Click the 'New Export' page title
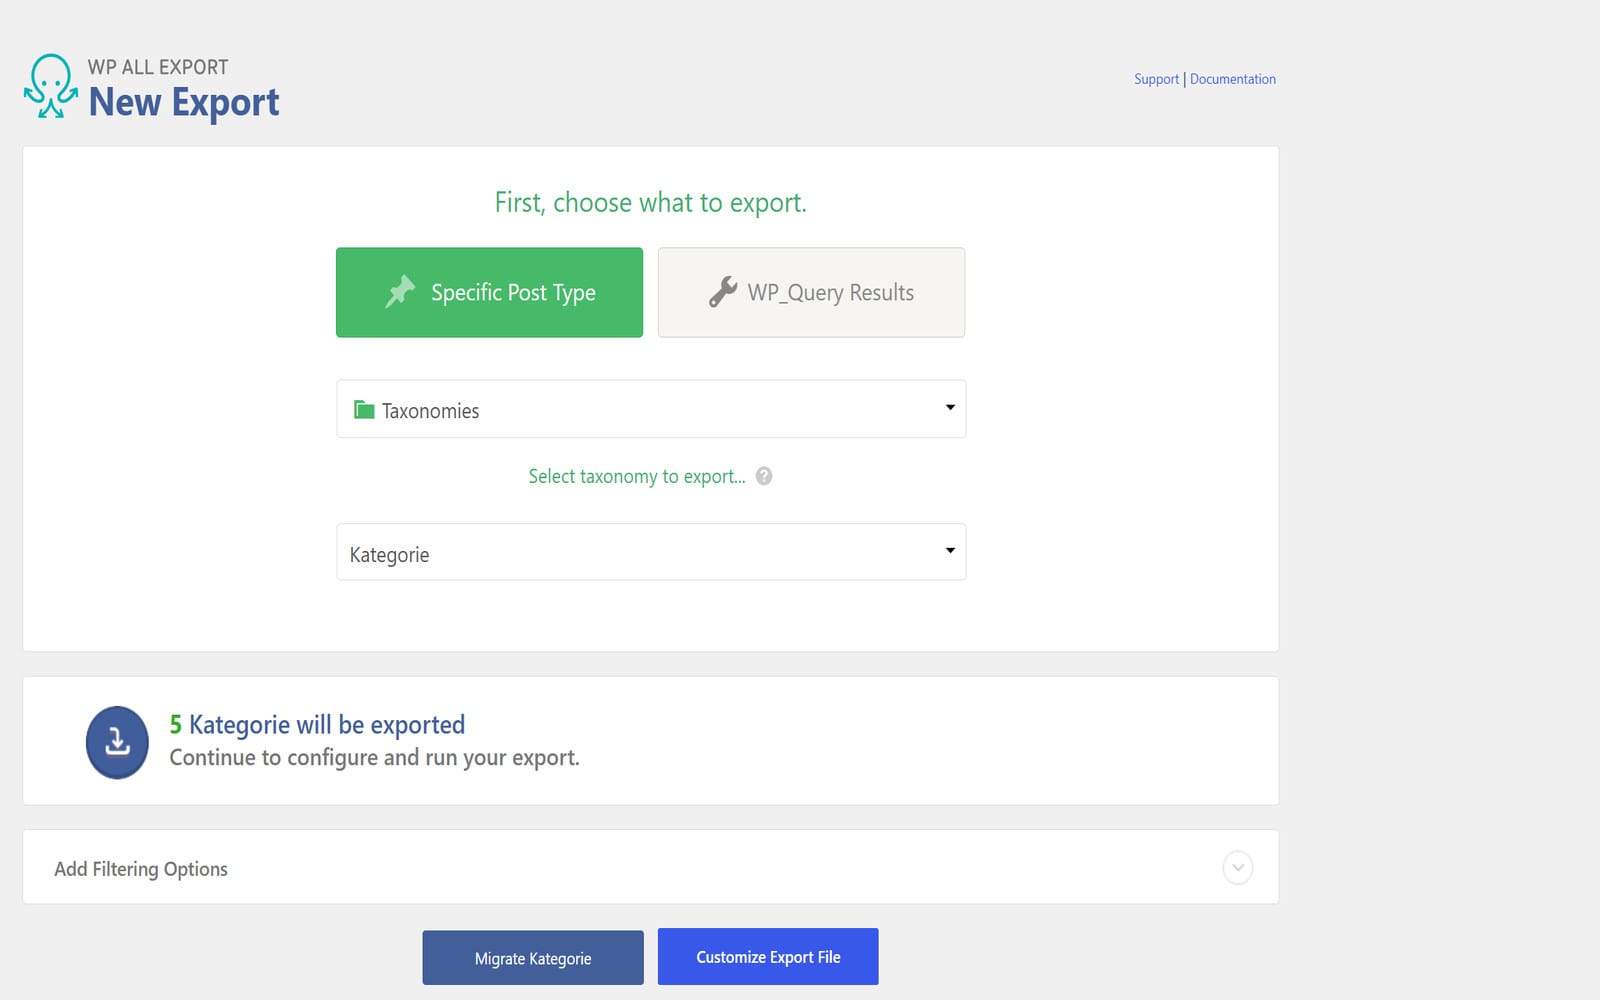This screenshot has width=1600, height=1000. point(184,102)
